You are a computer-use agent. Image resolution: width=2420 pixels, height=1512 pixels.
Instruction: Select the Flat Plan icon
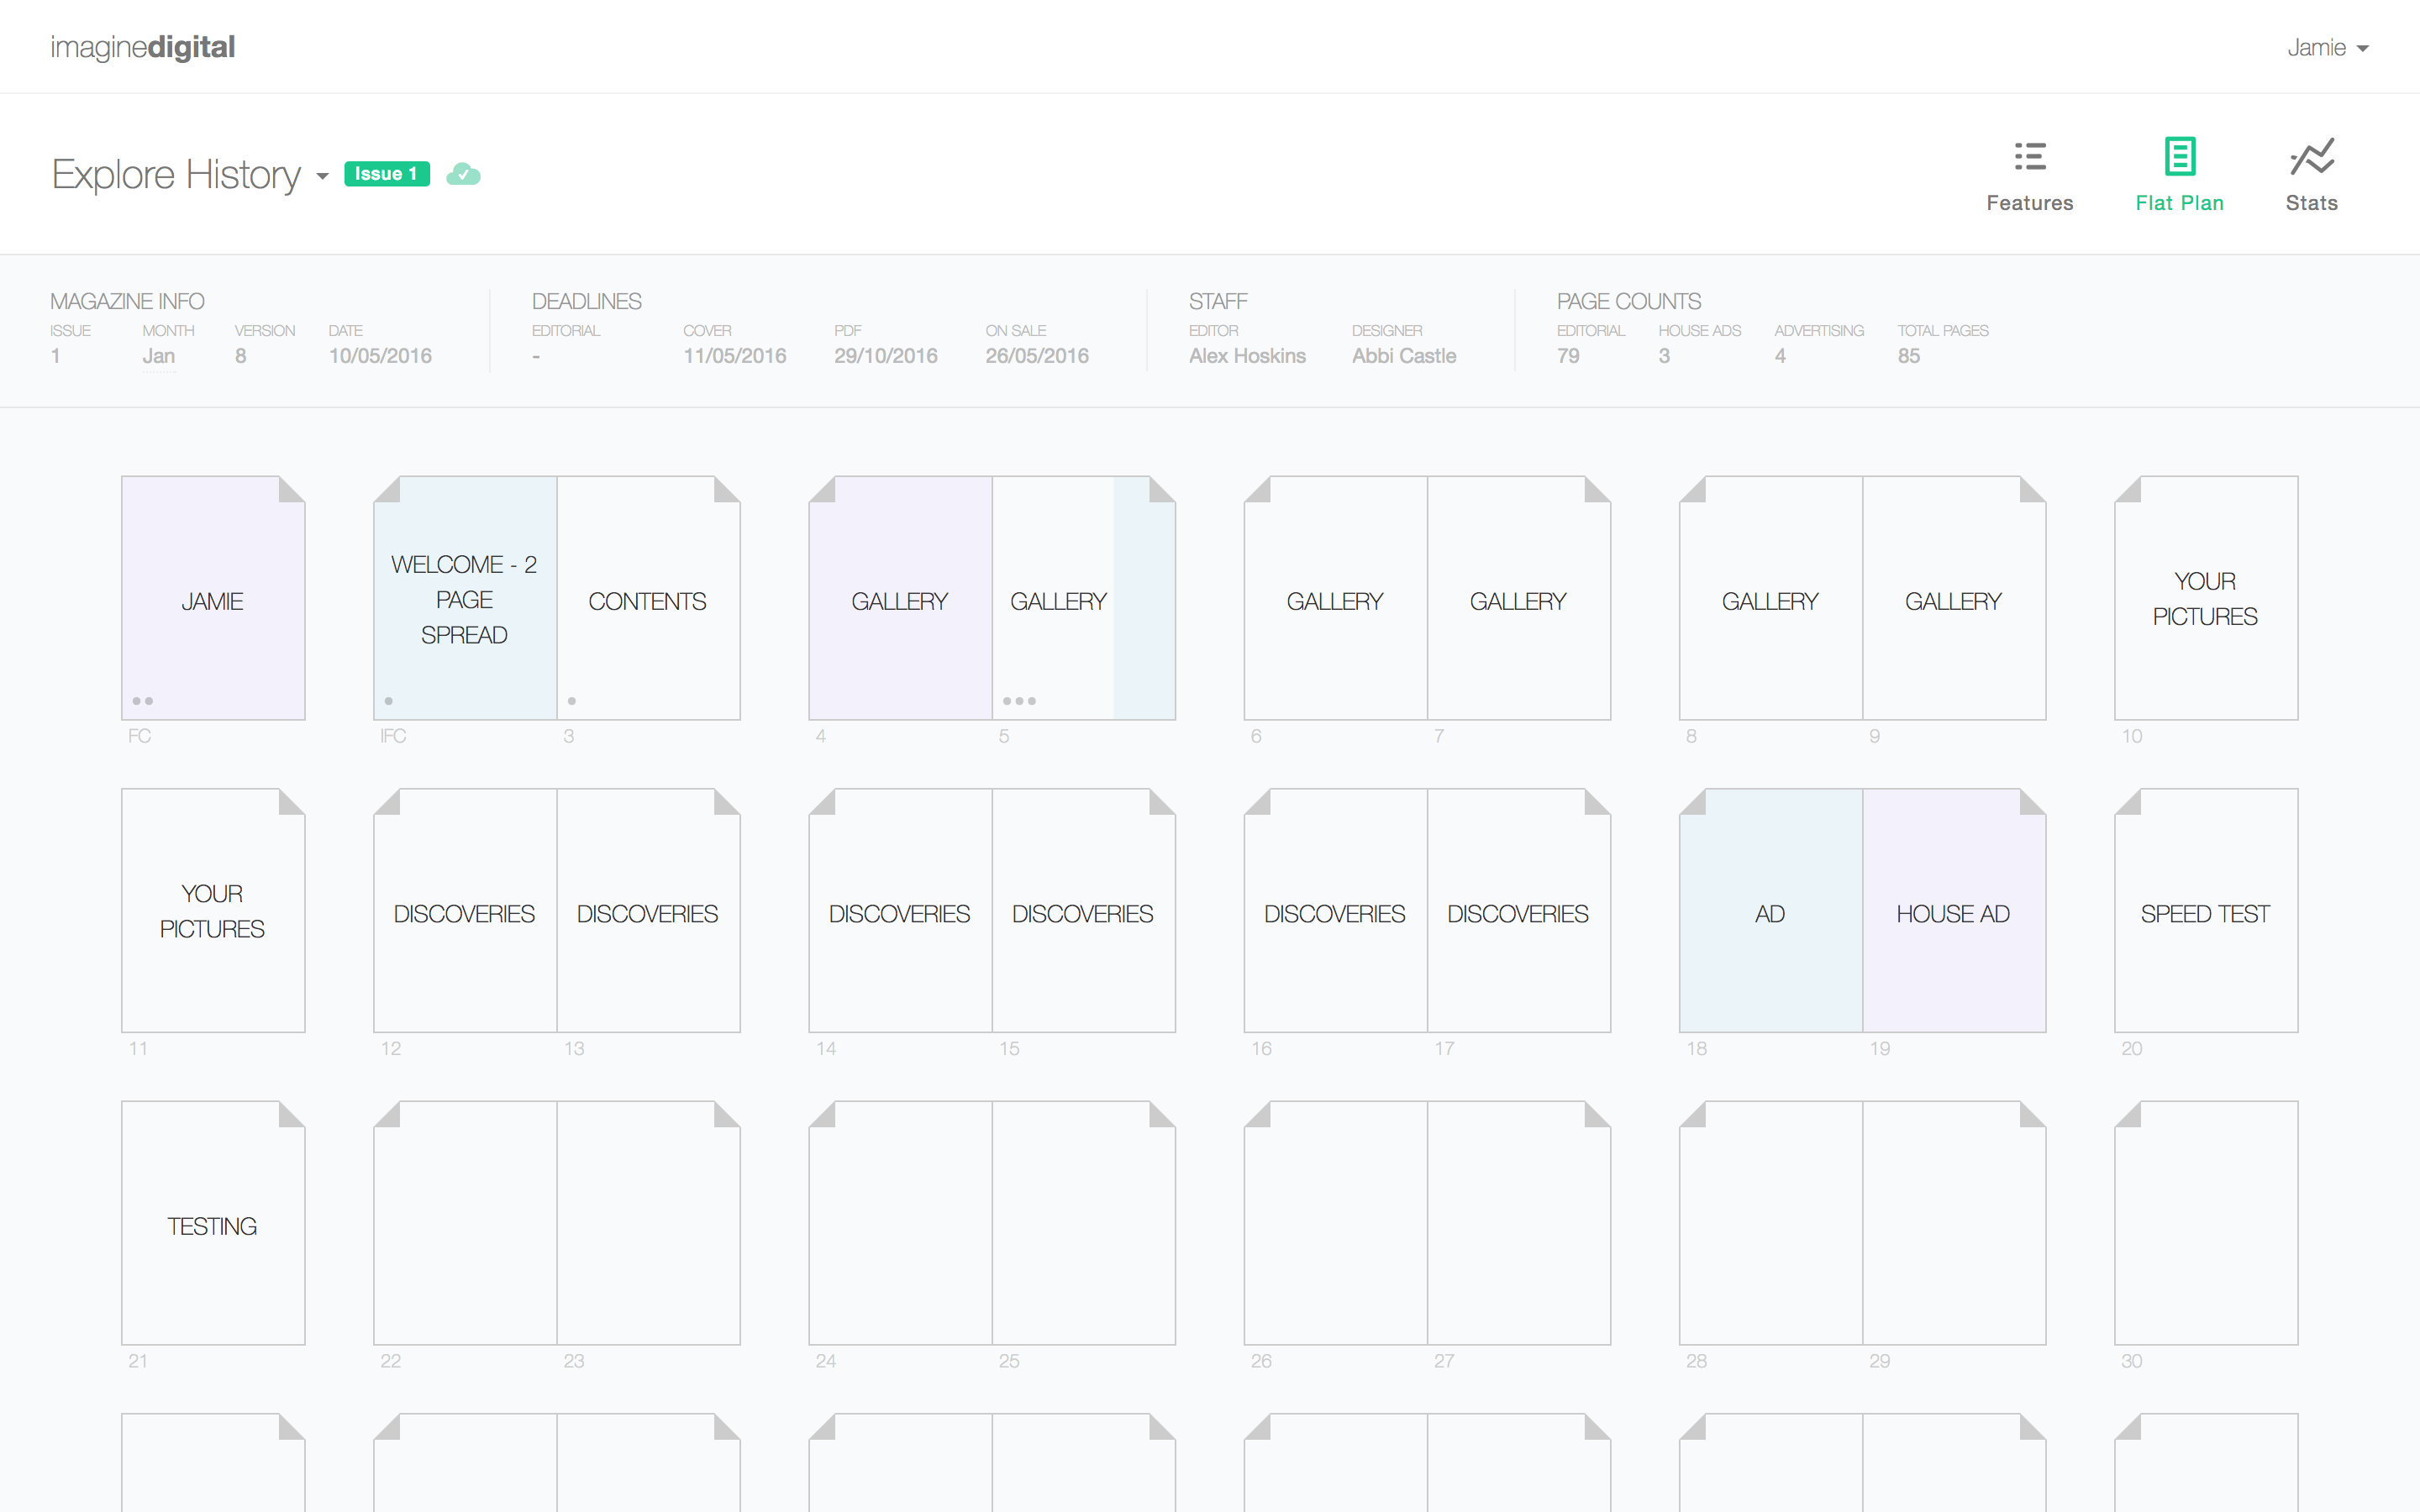[x=2179, y=157]
